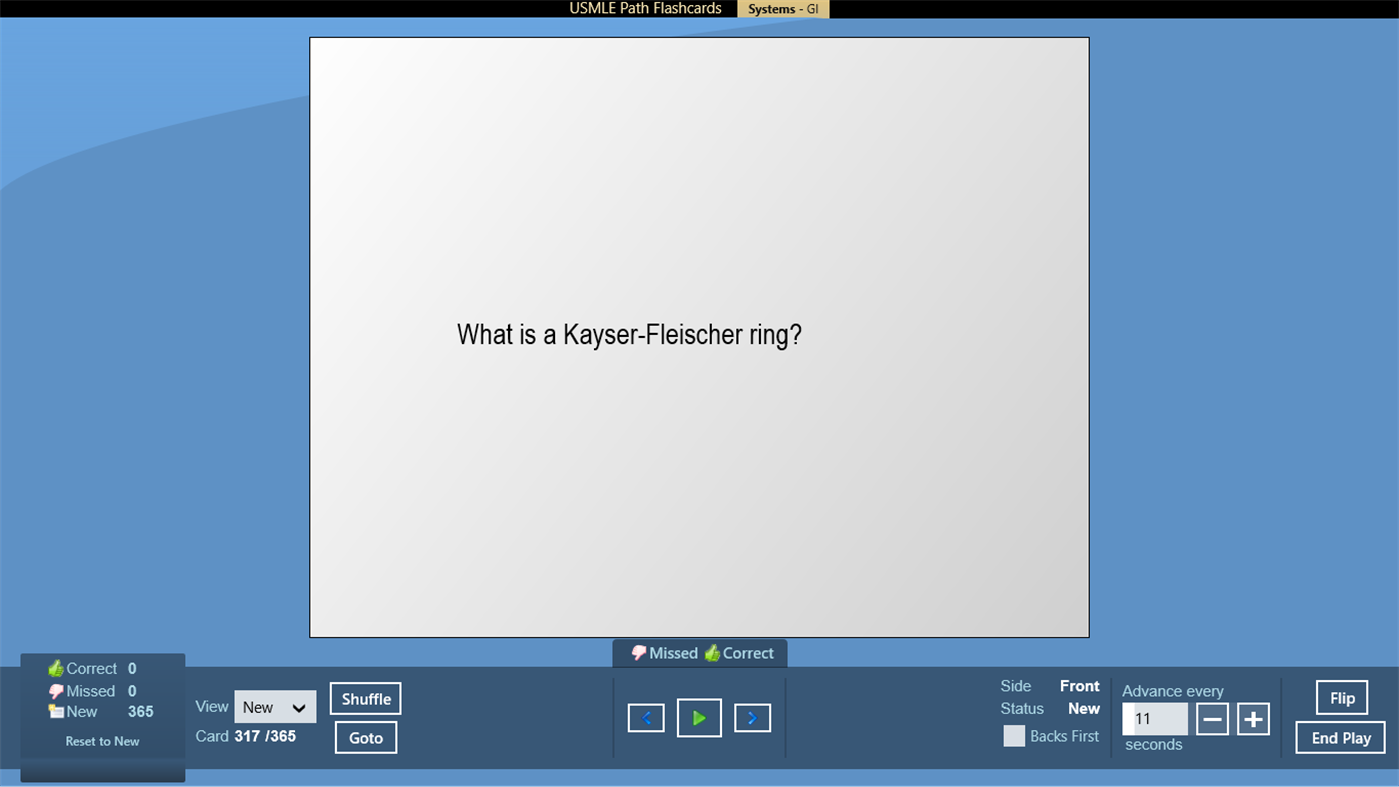
Task: Start auto-play with the green play icon
Action: click(699, 717)
